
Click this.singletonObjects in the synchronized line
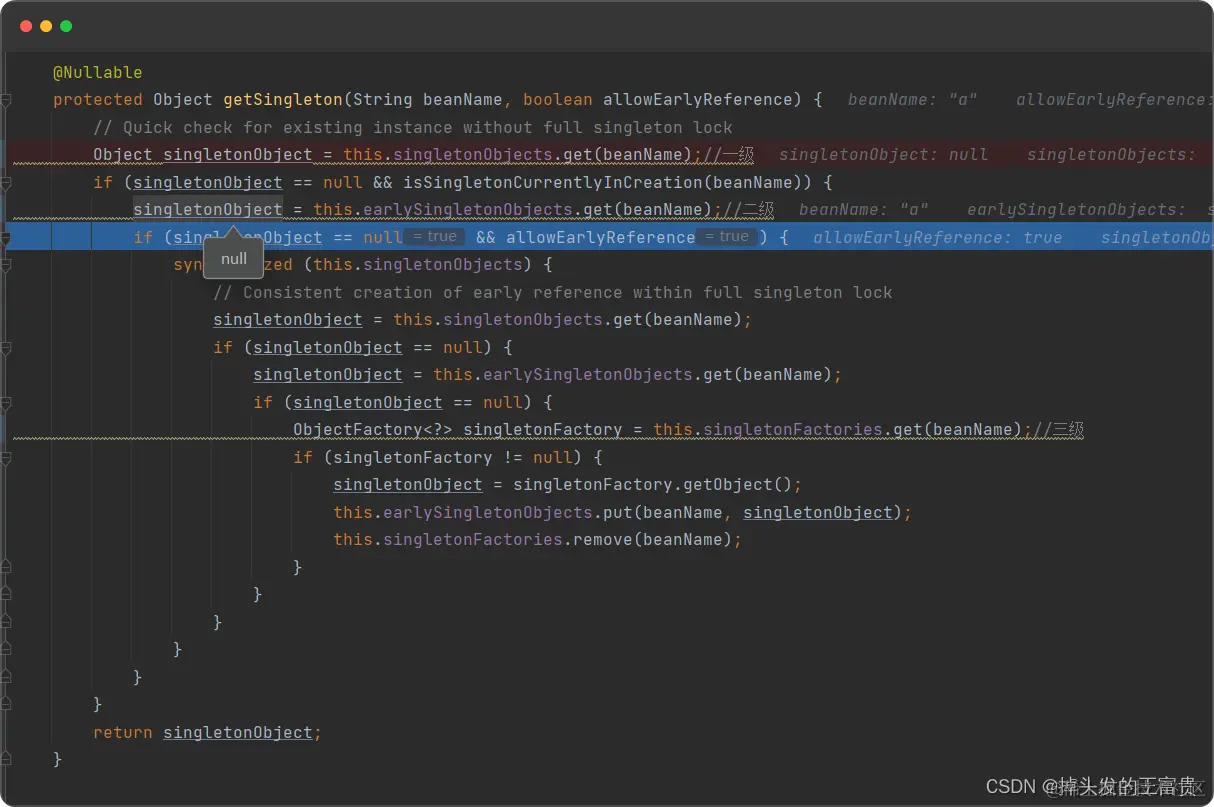point(418,265)
